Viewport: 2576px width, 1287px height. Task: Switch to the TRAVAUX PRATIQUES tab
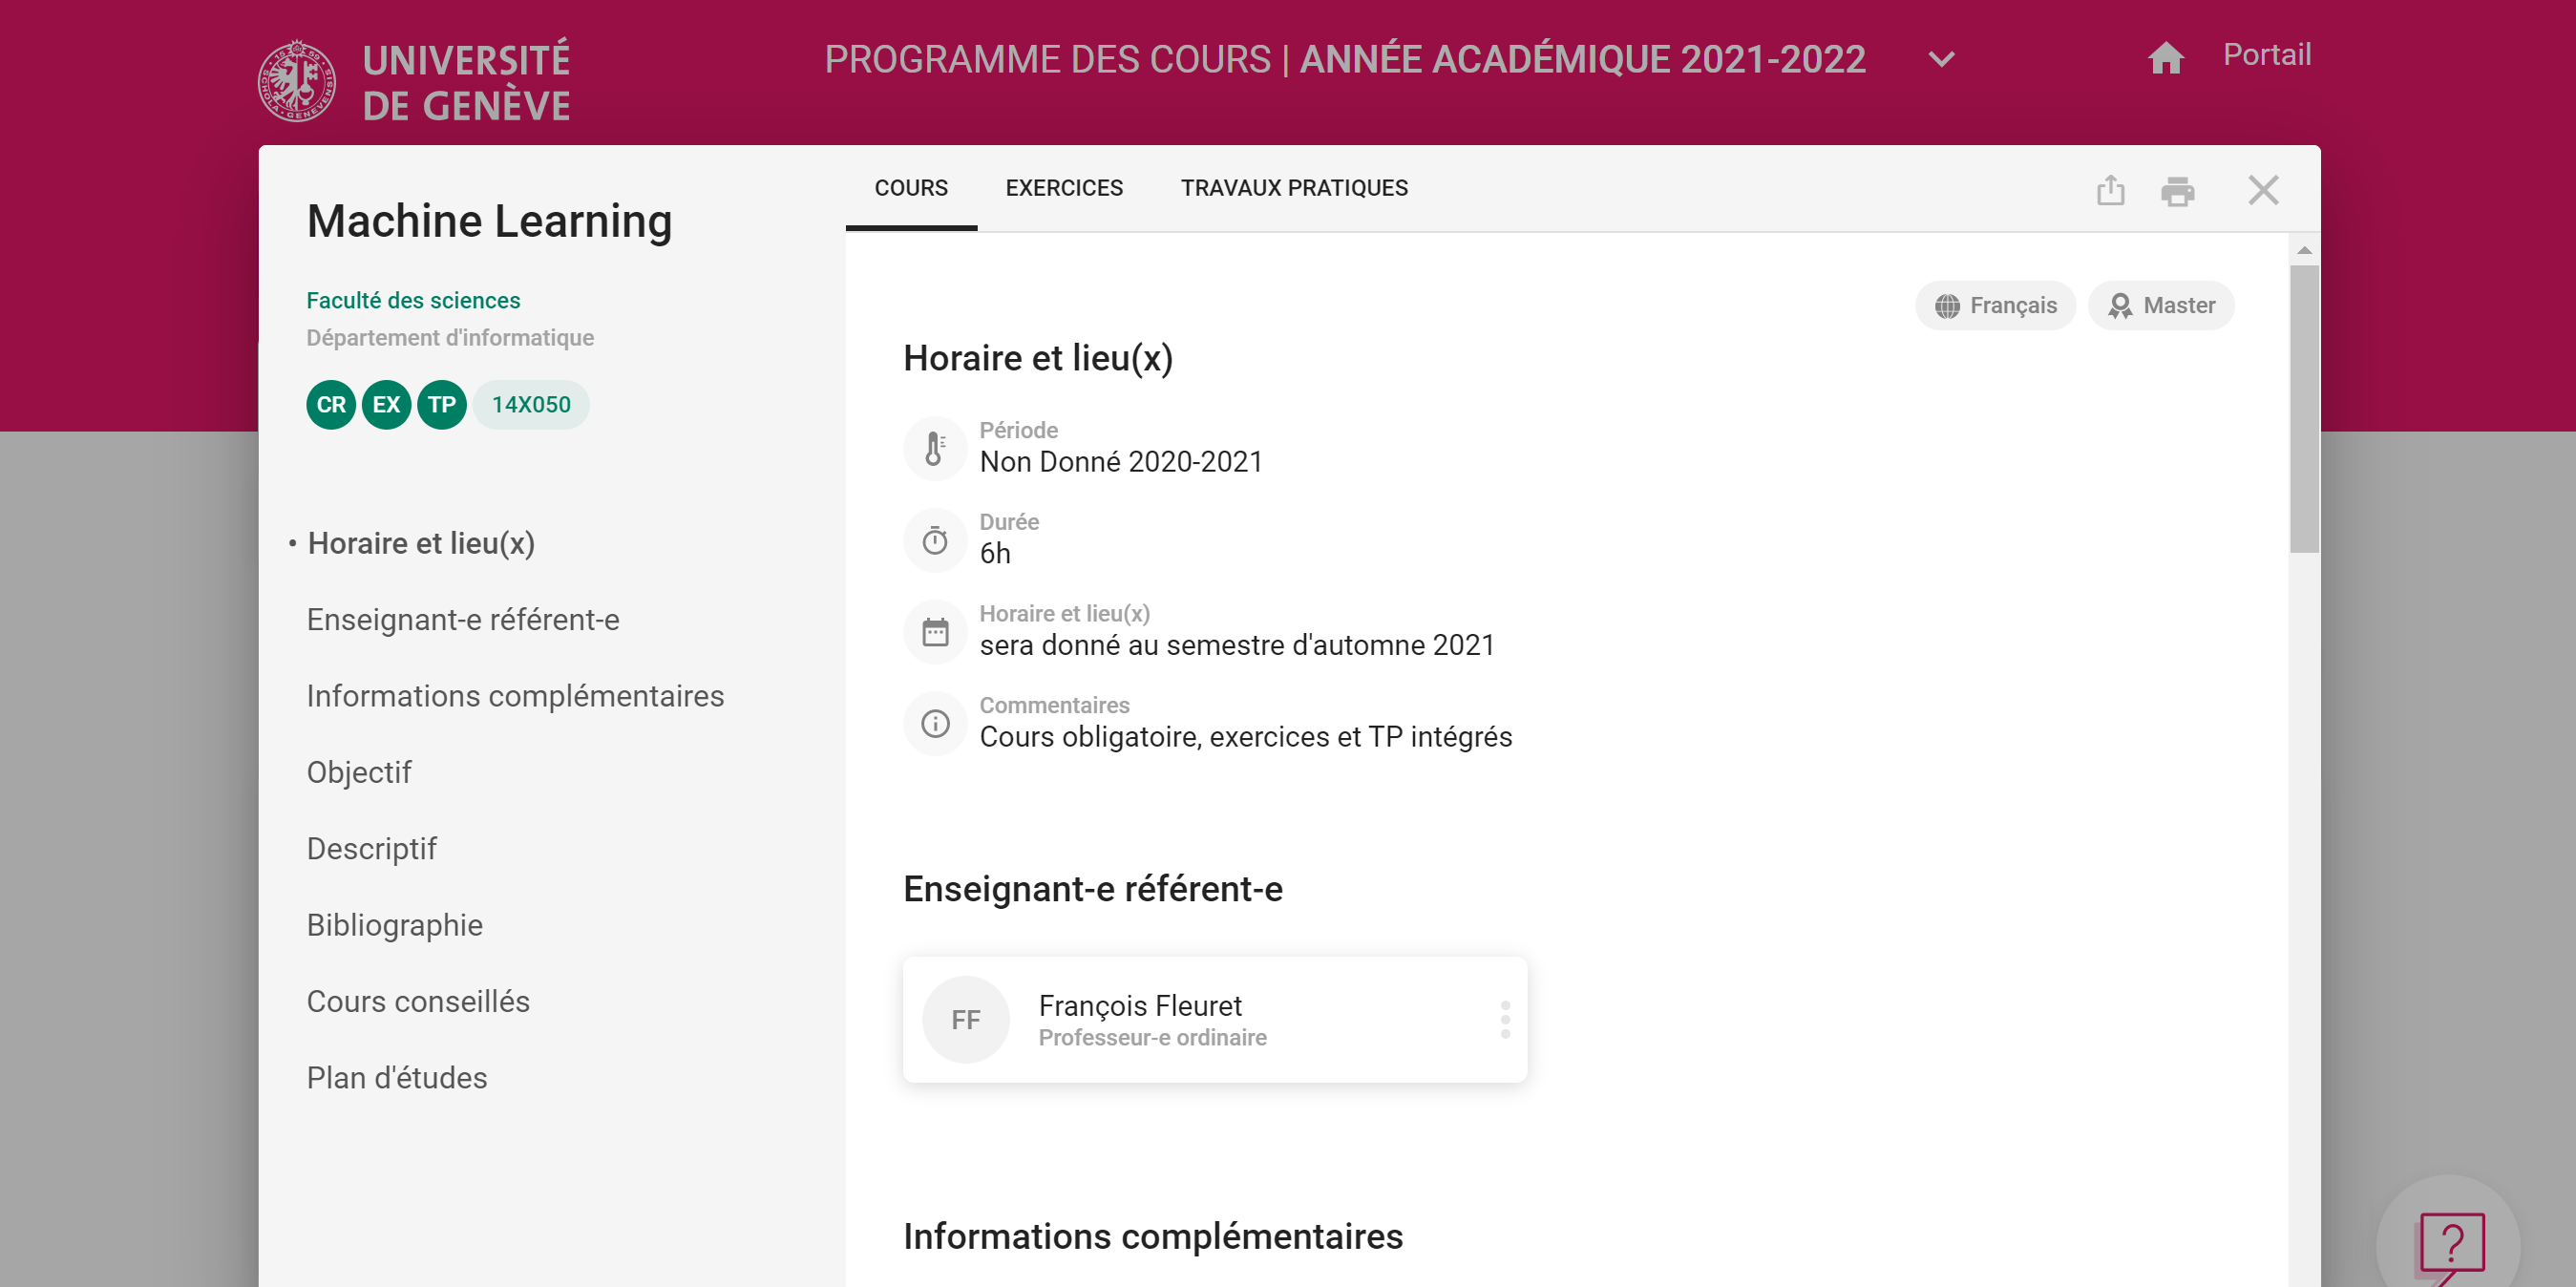(x=1293, y=188)
